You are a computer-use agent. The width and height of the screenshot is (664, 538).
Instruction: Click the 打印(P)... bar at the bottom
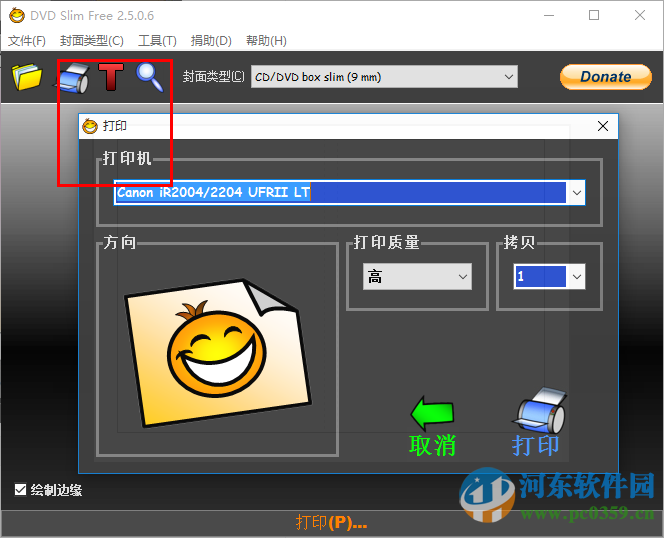point(332,523)
